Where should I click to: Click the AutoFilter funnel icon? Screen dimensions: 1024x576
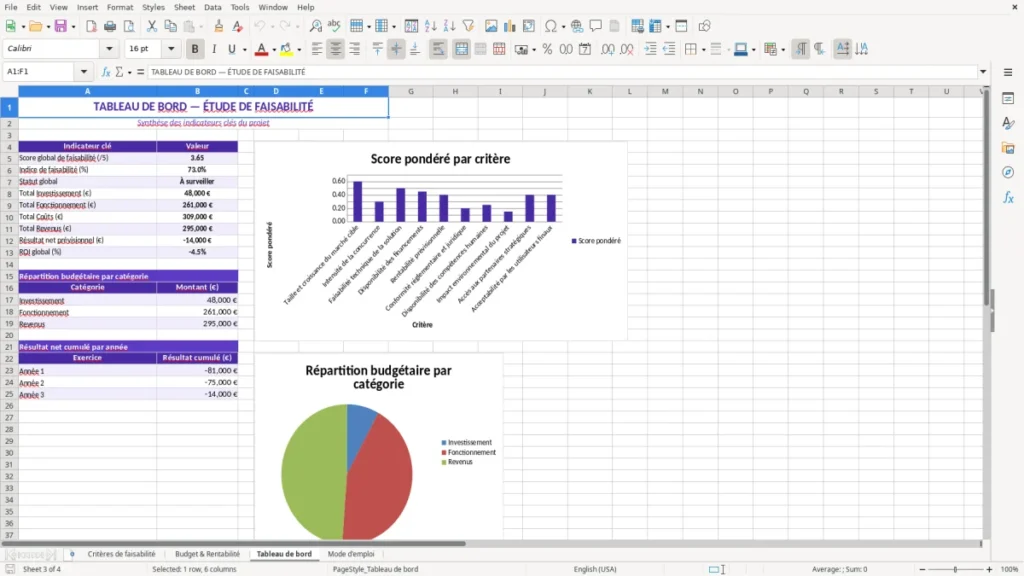coord(468,26)
